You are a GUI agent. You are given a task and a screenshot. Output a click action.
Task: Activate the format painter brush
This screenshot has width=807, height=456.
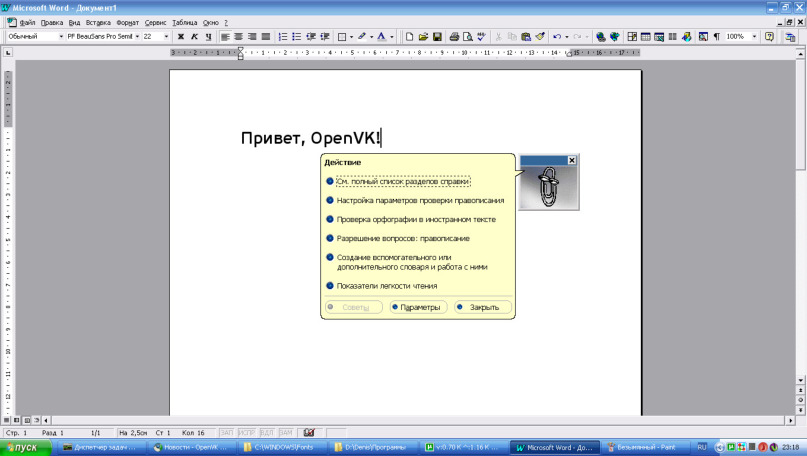click(x=539, y=37)
